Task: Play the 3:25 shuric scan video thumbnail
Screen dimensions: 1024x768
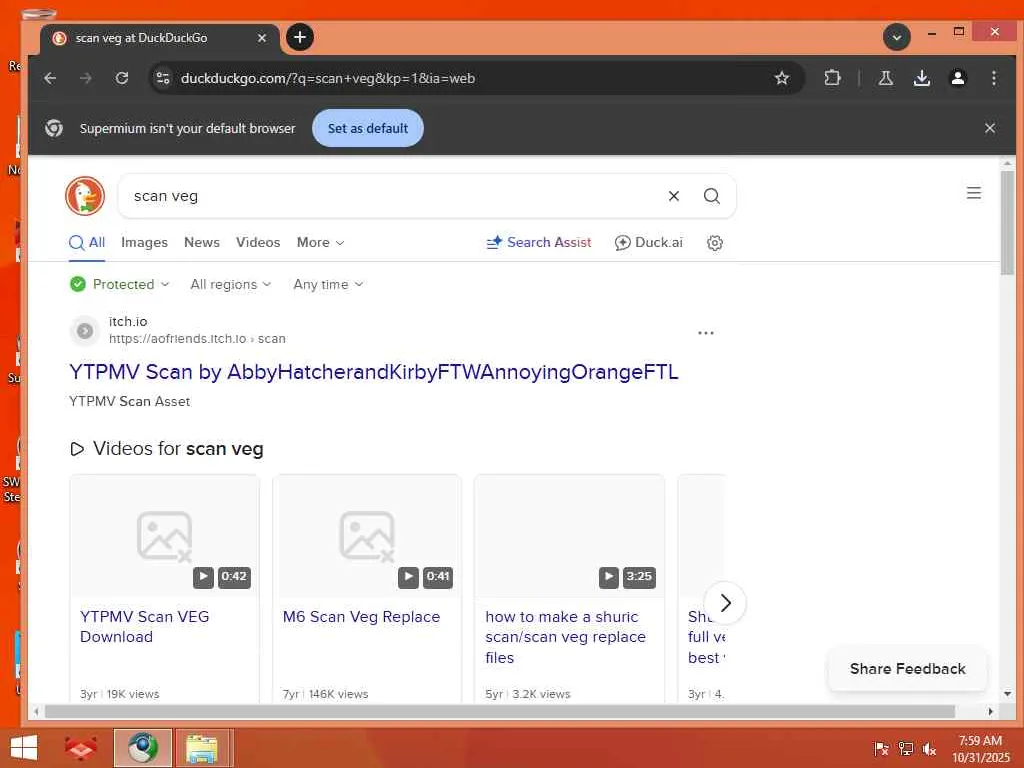Action: click(569, 536)
